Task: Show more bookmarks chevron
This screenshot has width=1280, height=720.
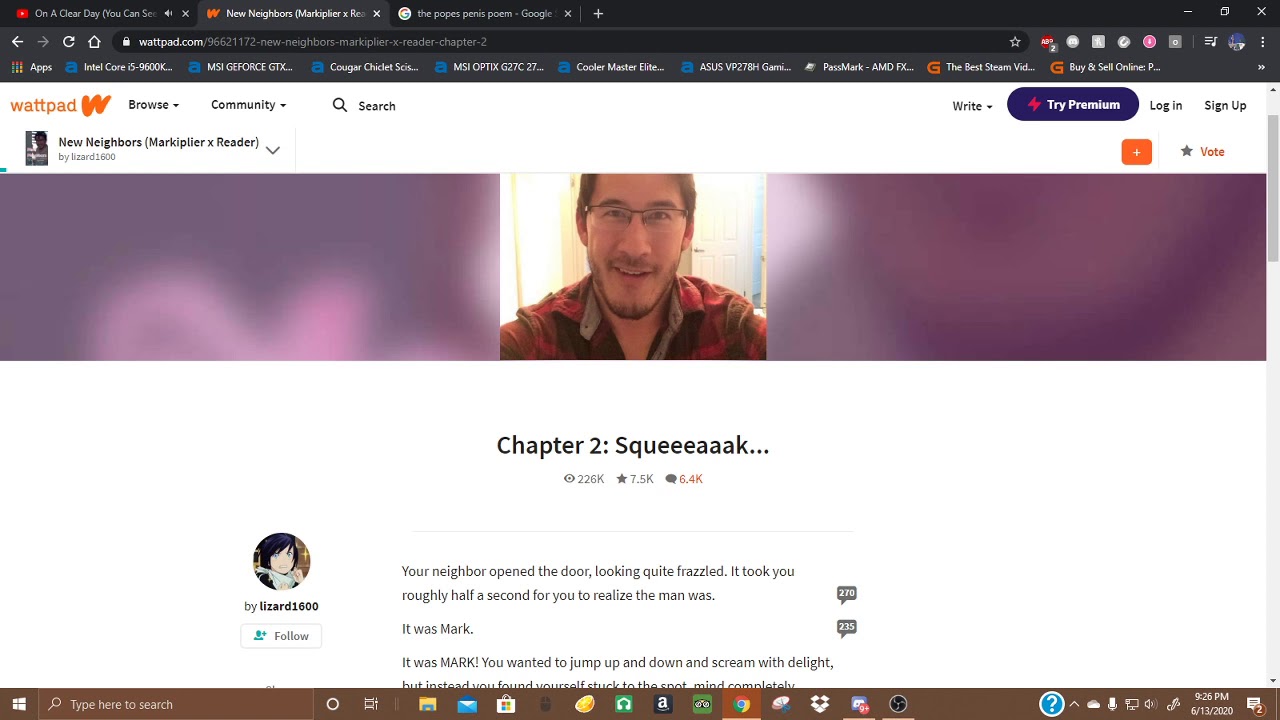Action: 1261,67
